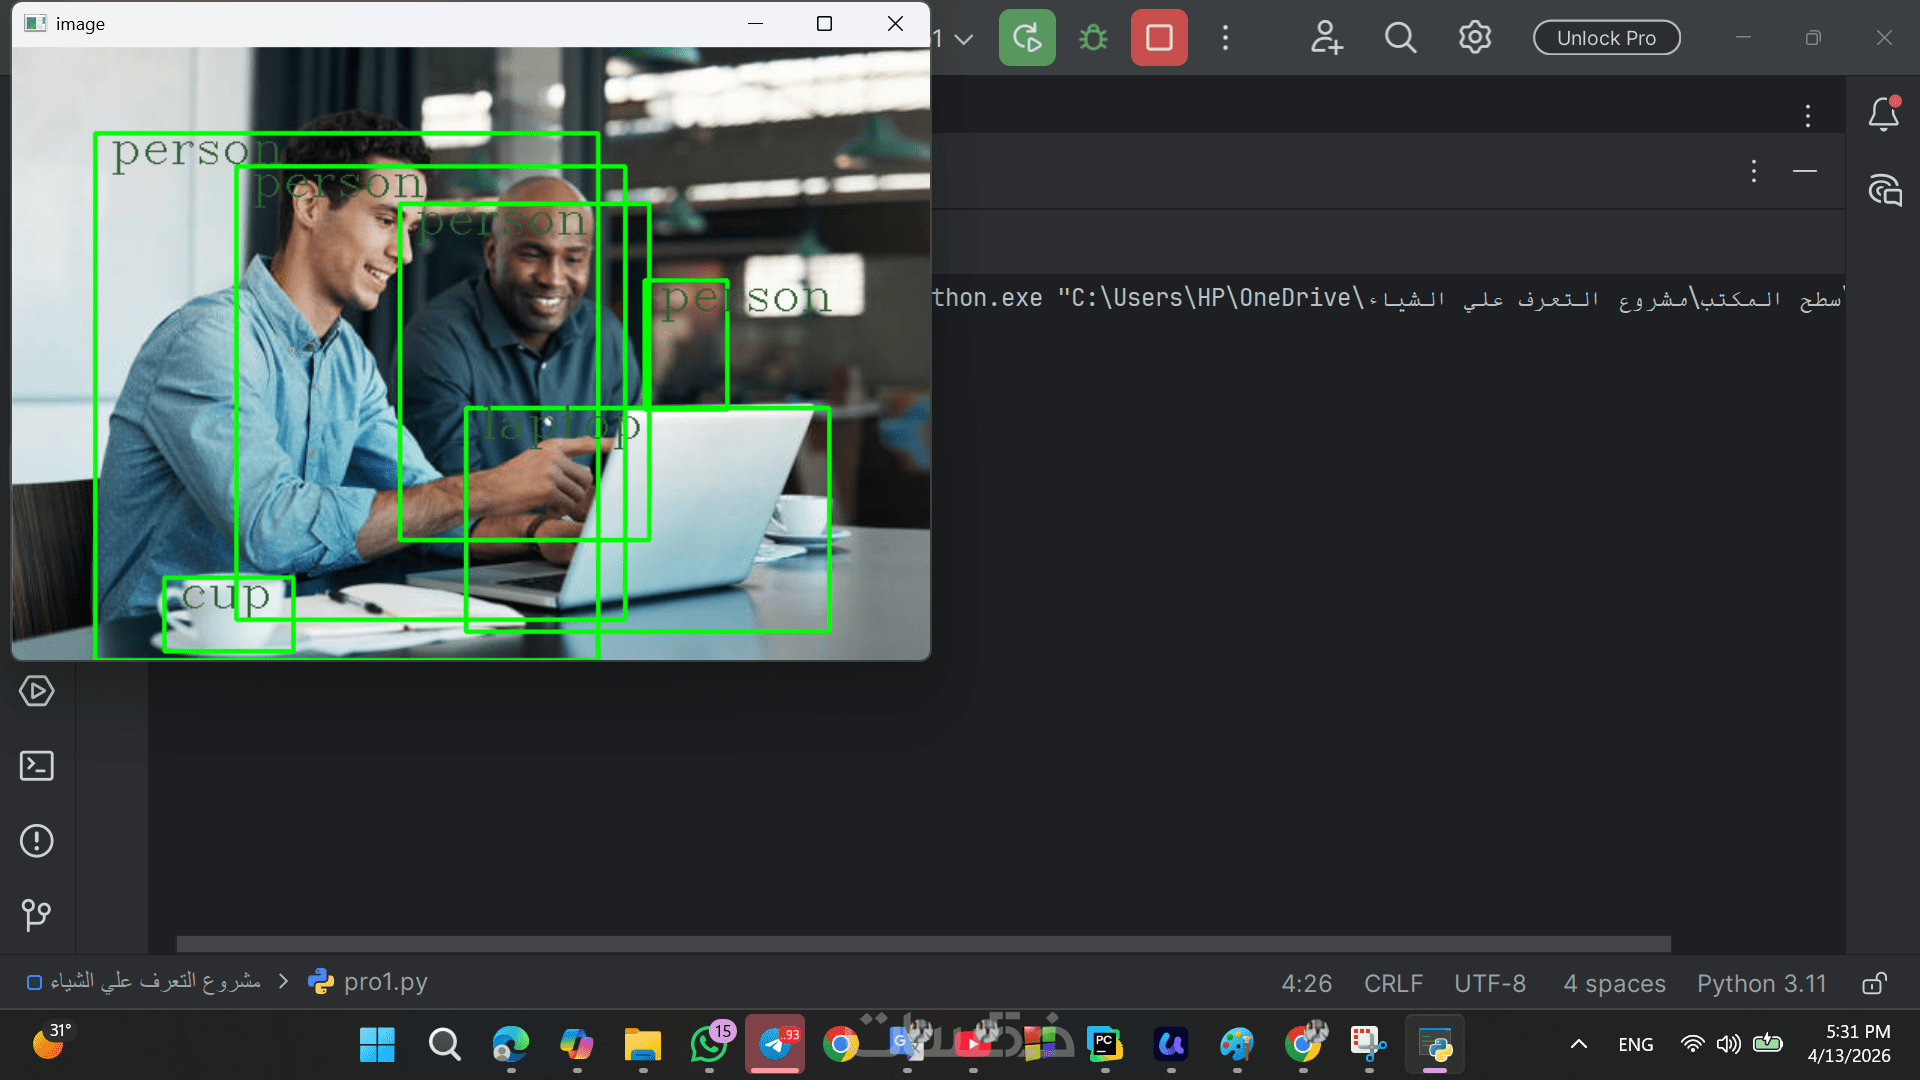This screenshot has width=1920, height=1080.
Task: Open WhatsApp from the taskbar
Action: tap(709, 1045)
